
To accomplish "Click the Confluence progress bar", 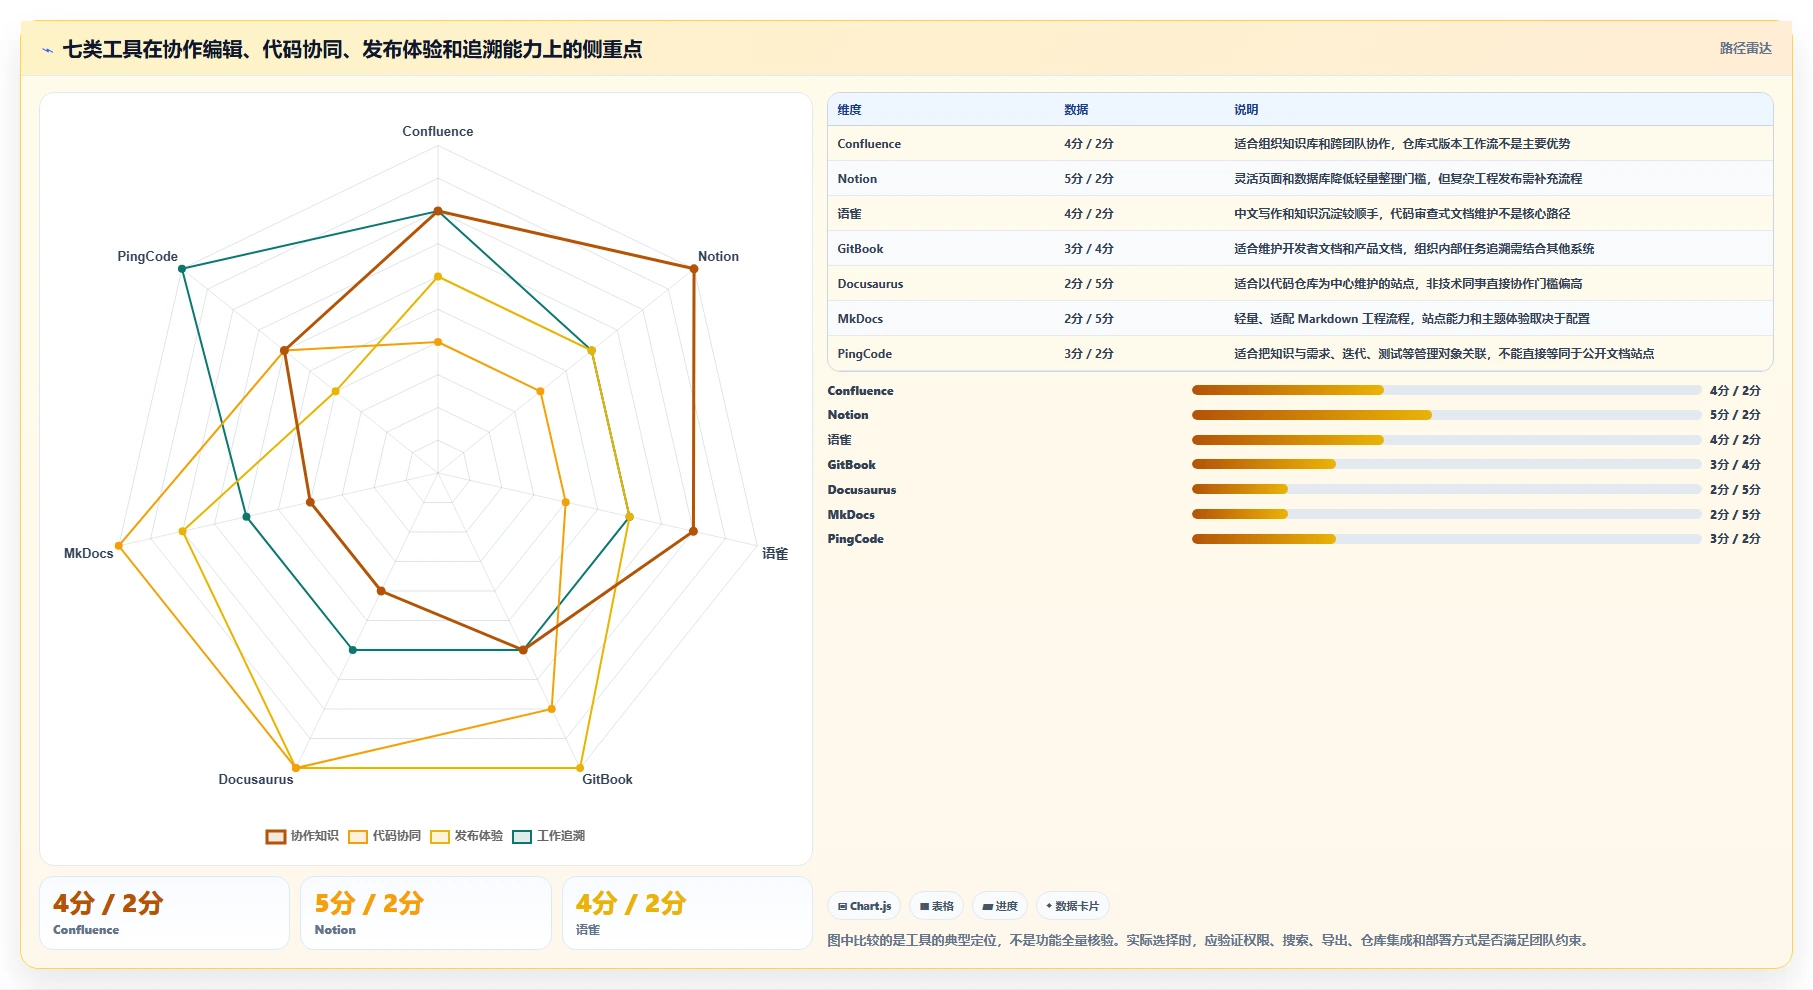I will pos(1446,390).
